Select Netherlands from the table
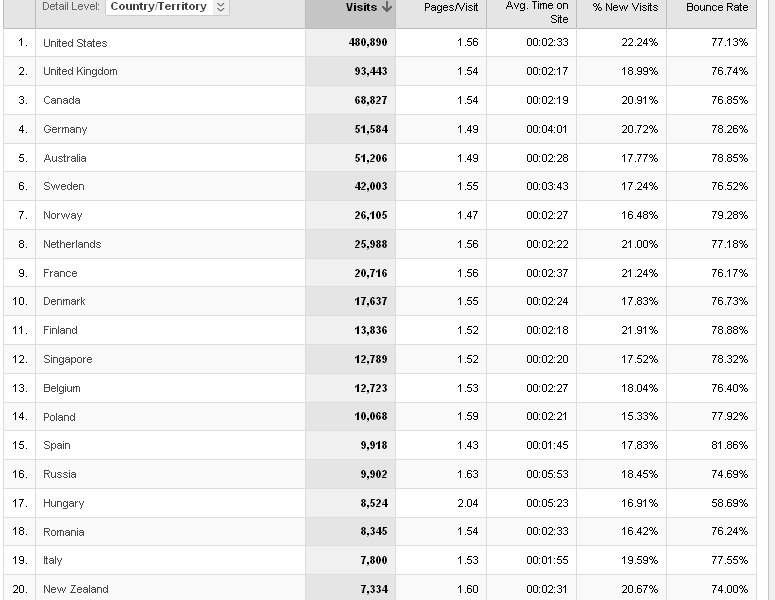Image resolution: width=775 pixels, height=600 pixels. click(72, 244)
